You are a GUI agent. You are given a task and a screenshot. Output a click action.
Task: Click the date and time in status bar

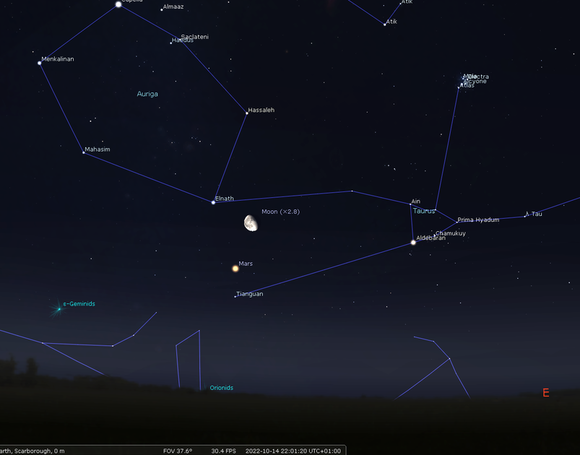click(x=293, y=451)
